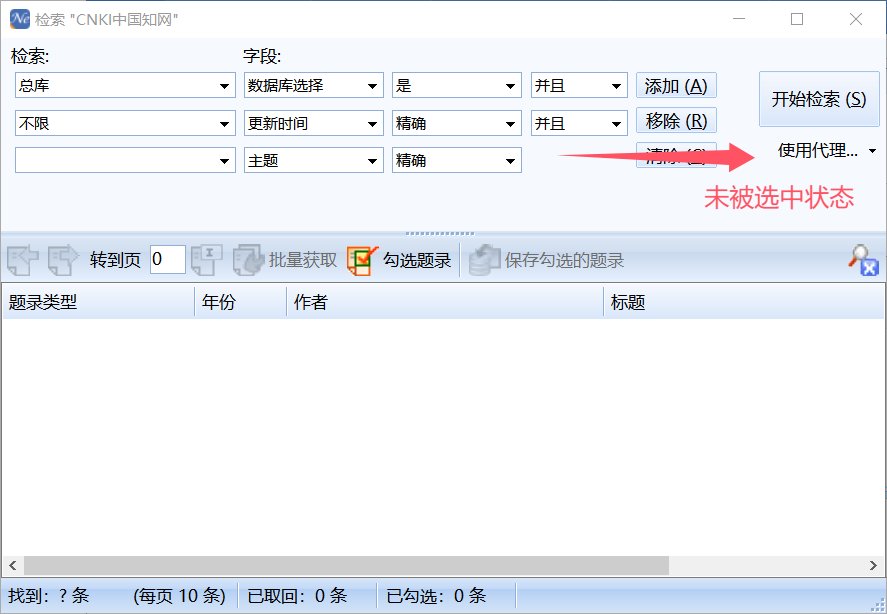Click the (每页 10 条) status text
The width and height of the screenshot is (887, 614).
pos(179,595)
